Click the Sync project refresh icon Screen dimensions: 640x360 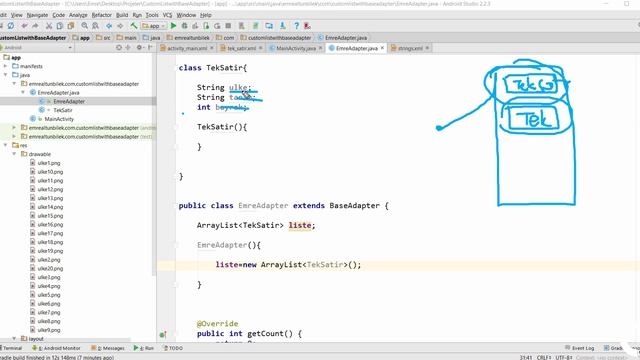click(11, 26)
